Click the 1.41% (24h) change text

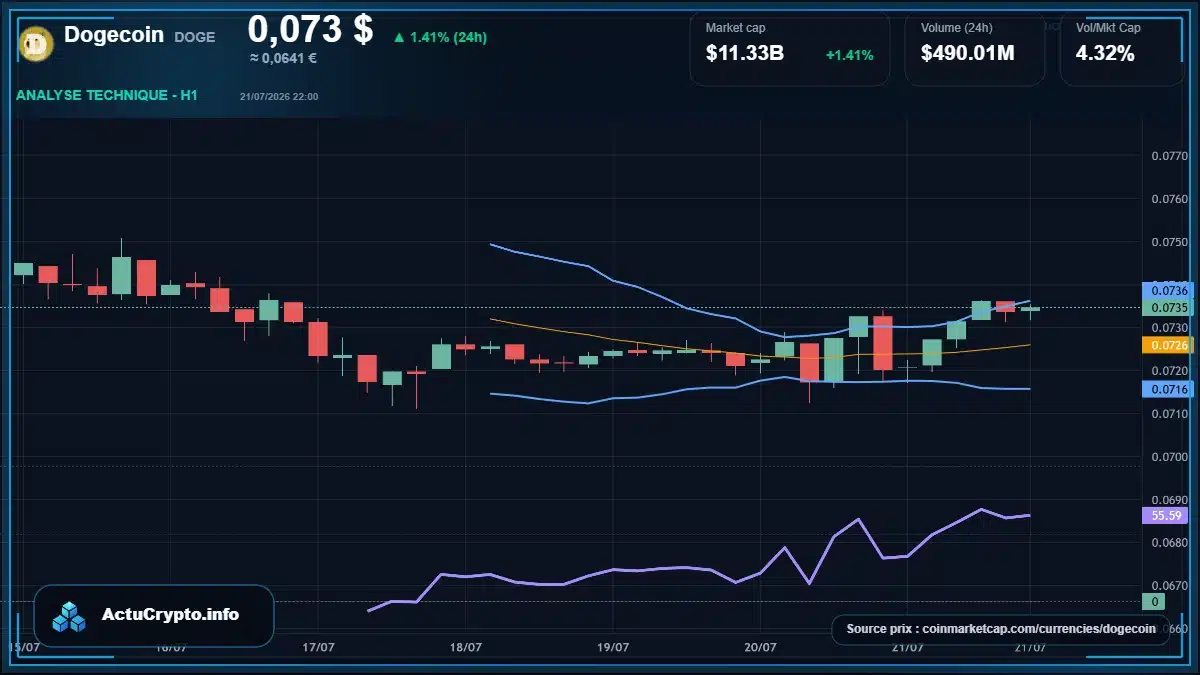448,38
